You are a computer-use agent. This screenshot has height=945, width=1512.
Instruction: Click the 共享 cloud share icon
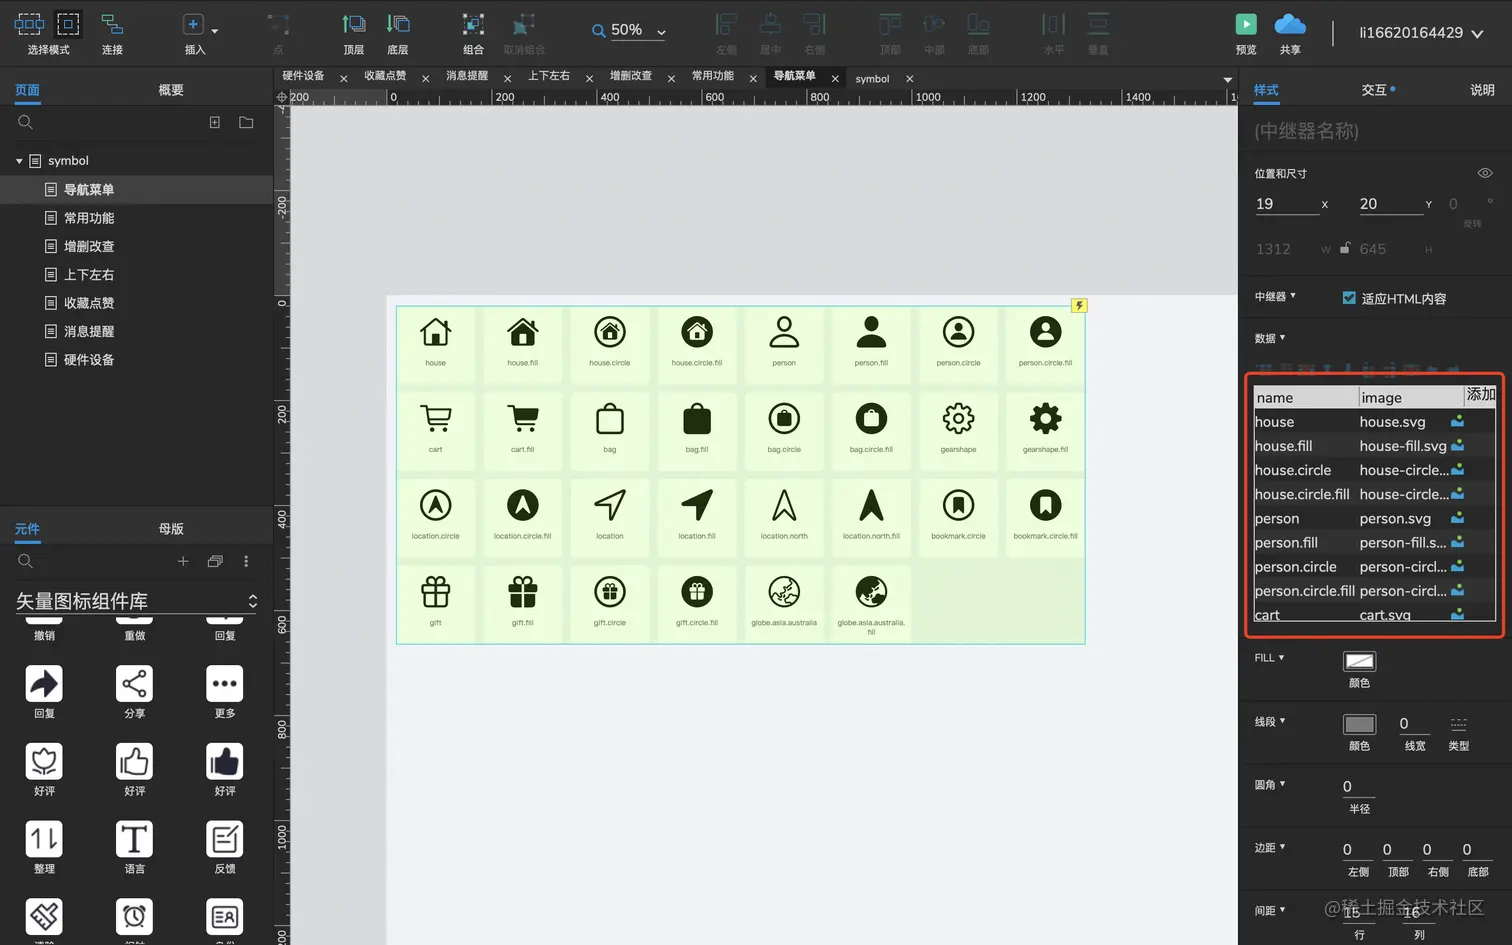pos(1290,25)
